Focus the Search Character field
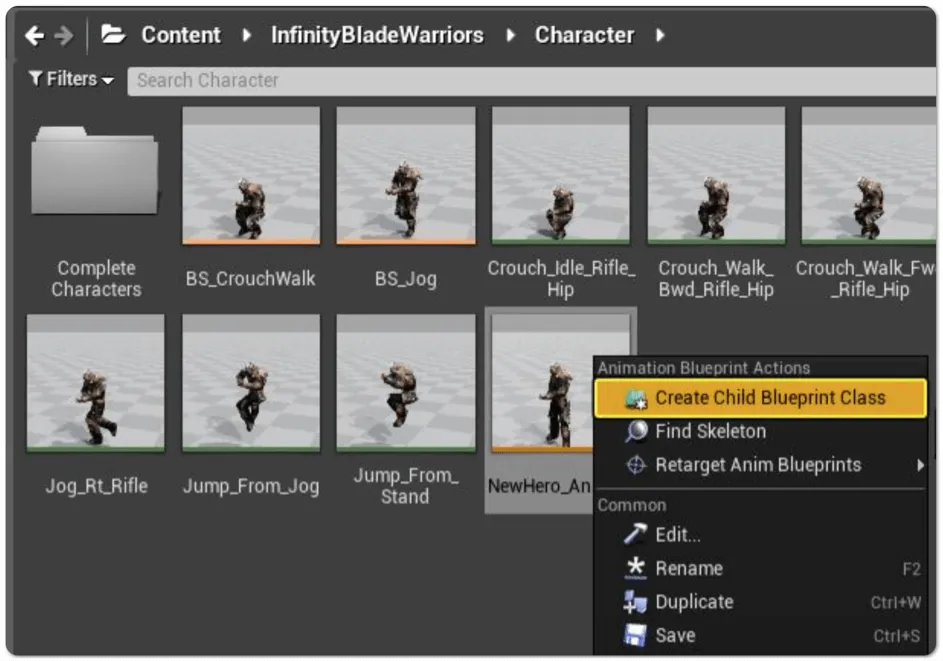 tap(532, 81)
